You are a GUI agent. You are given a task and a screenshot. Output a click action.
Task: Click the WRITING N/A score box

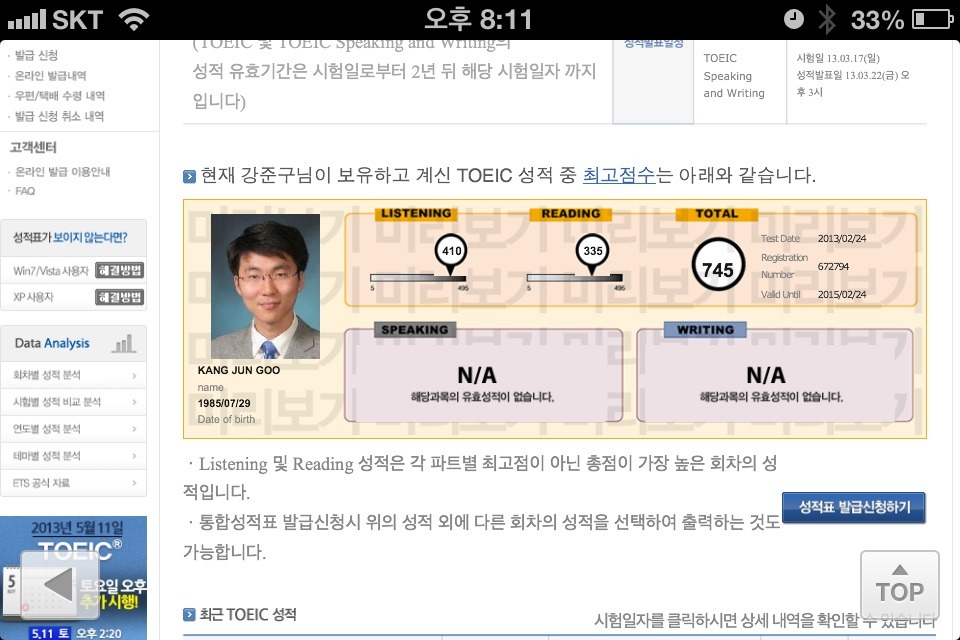(x=774, y=376)
